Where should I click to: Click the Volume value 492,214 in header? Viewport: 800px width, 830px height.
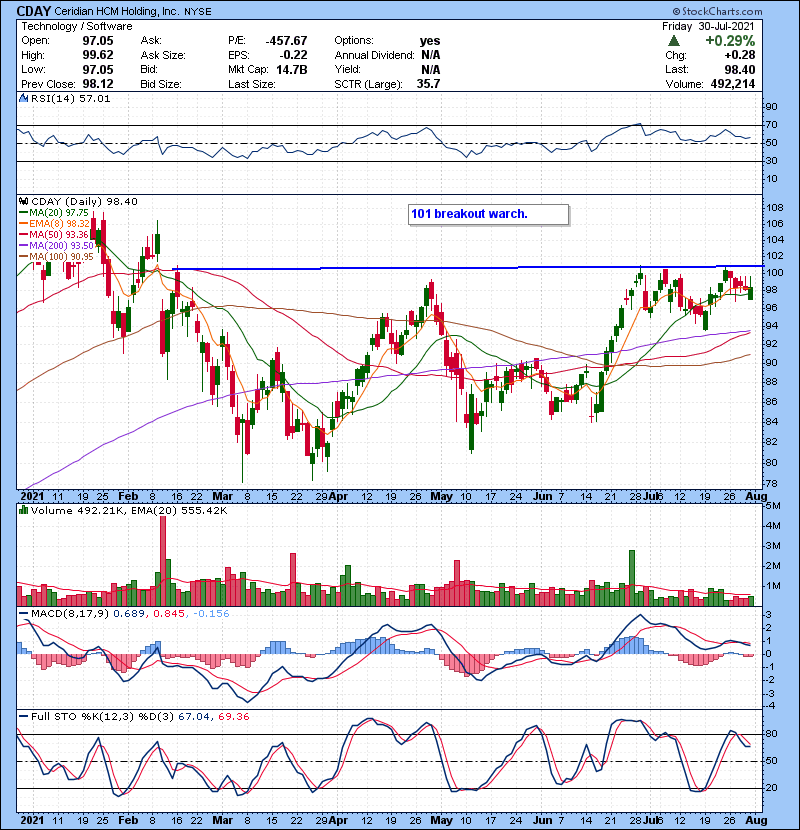pyautogui.click(x=732, y=84)
